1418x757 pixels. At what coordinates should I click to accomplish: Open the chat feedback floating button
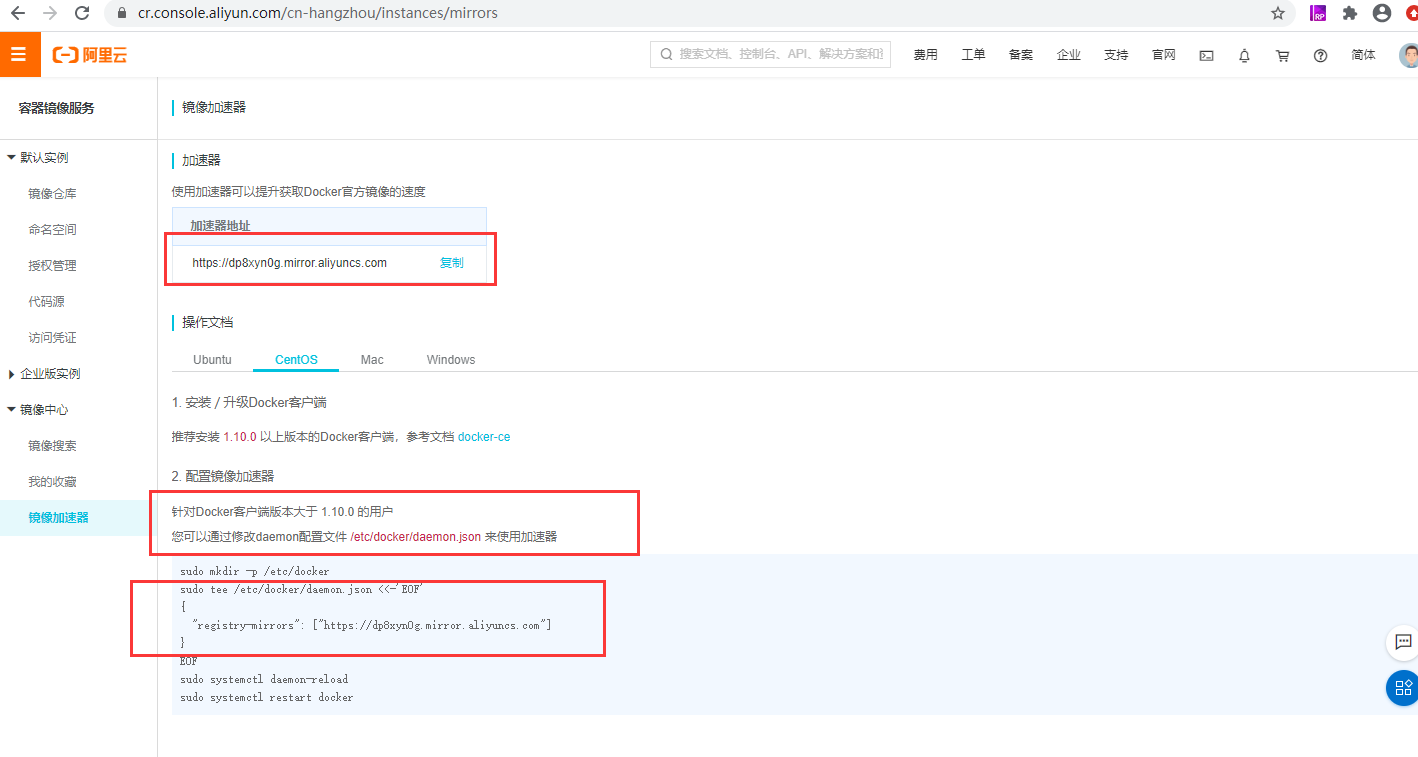(x=1403, y=642)
